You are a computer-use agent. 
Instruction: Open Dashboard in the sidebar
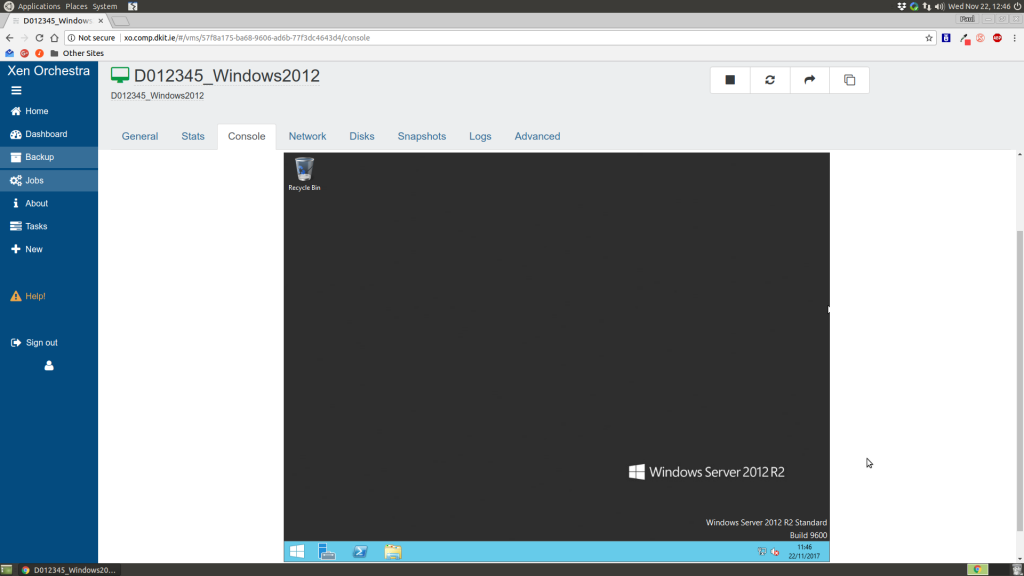[x=49, y=134]
